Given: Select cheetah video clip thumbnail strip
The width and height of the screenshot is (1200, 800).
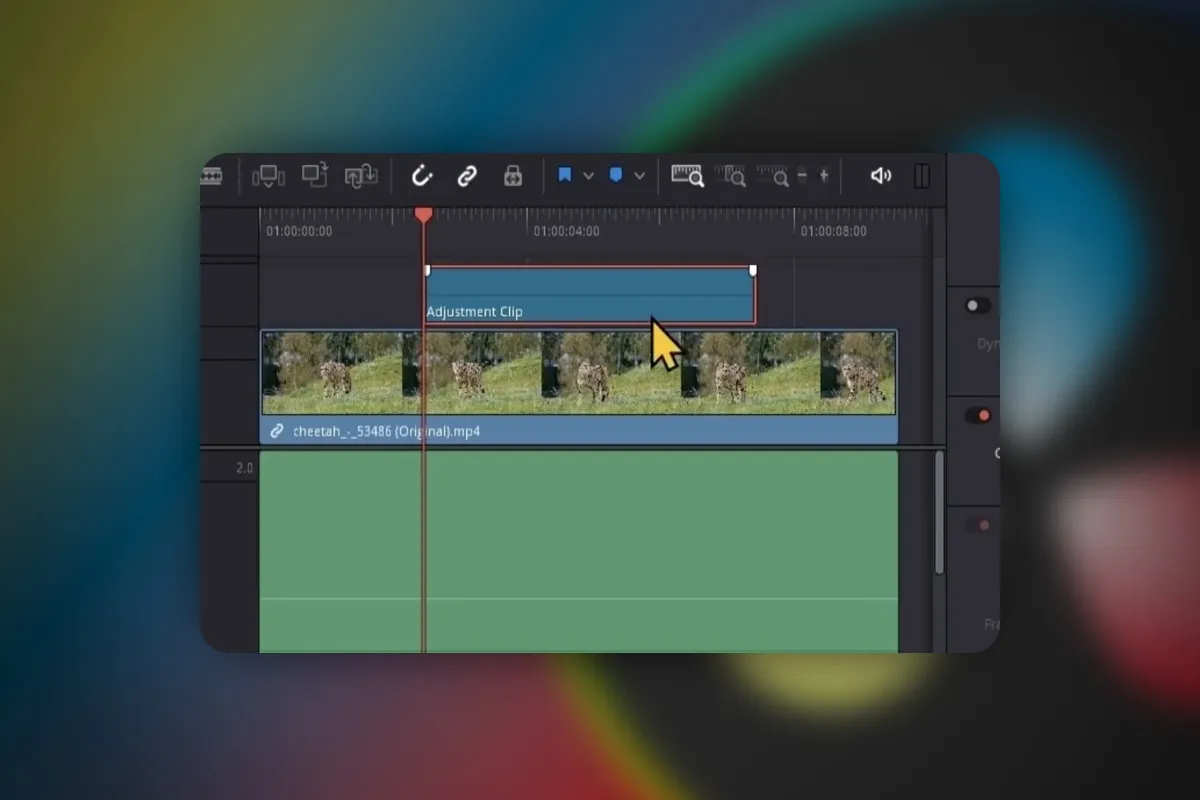Looking at the screenshot, I should [579, 373].
